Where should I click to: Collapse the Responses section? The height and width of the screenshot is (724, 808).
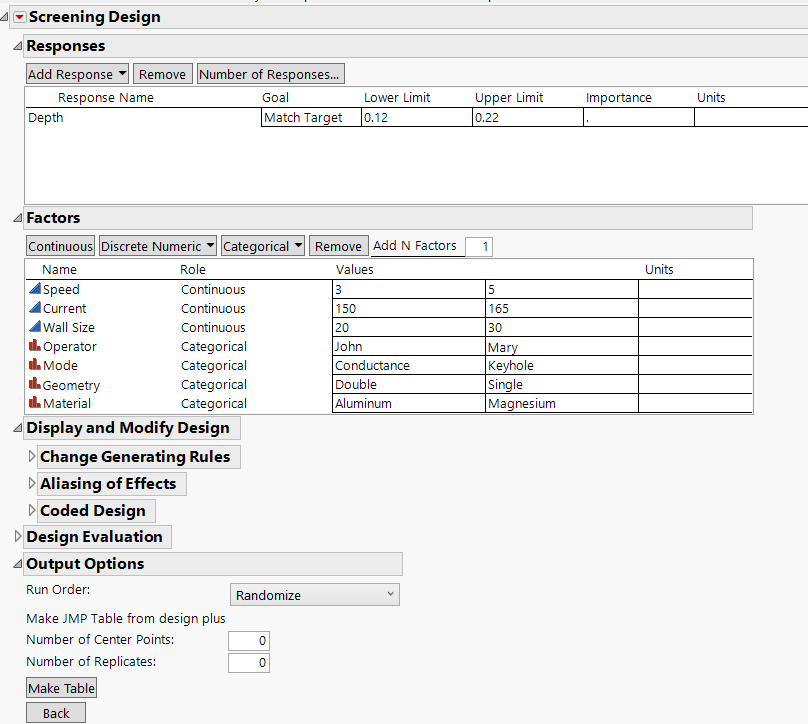click(x=16, y=45)
